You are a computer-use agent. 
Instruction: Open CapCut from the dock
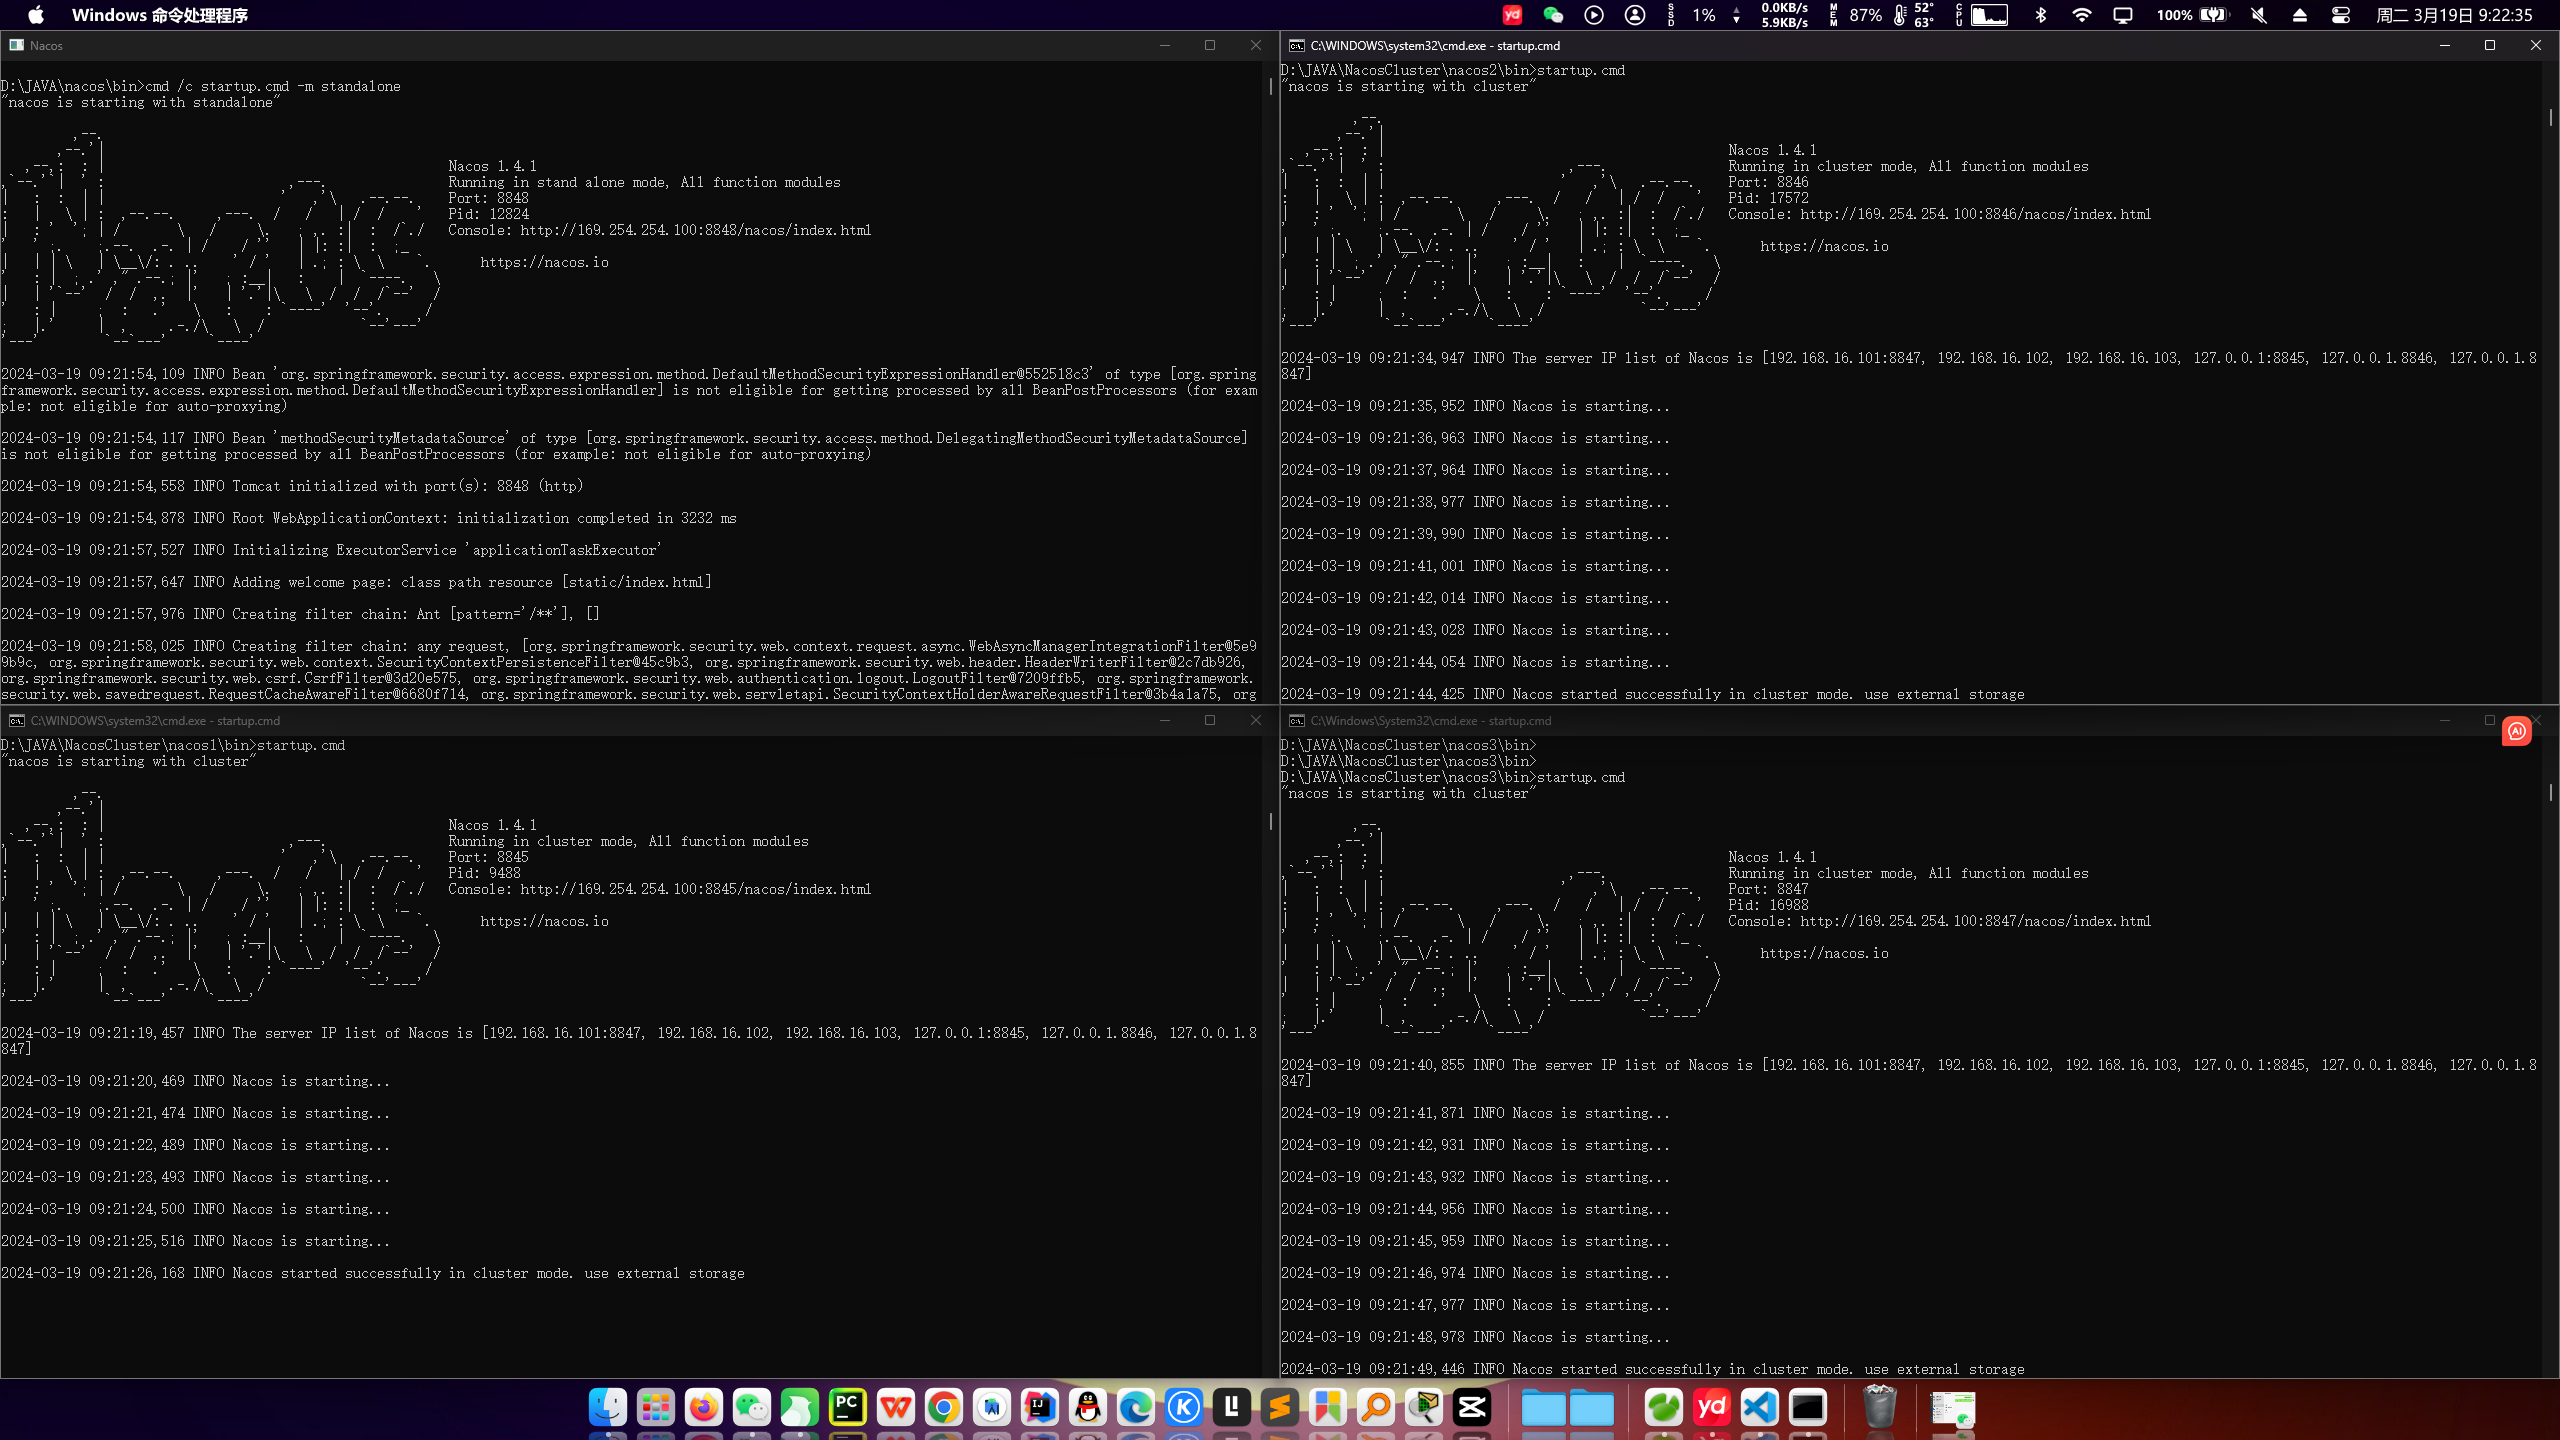click(x=1472, y=1407)
